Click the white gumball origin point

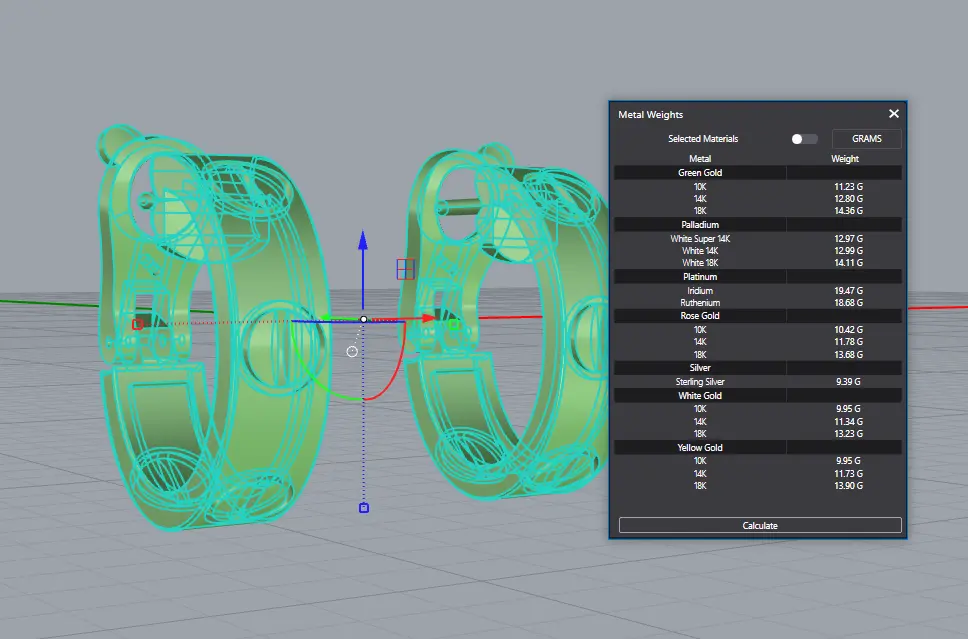[363, 319]
